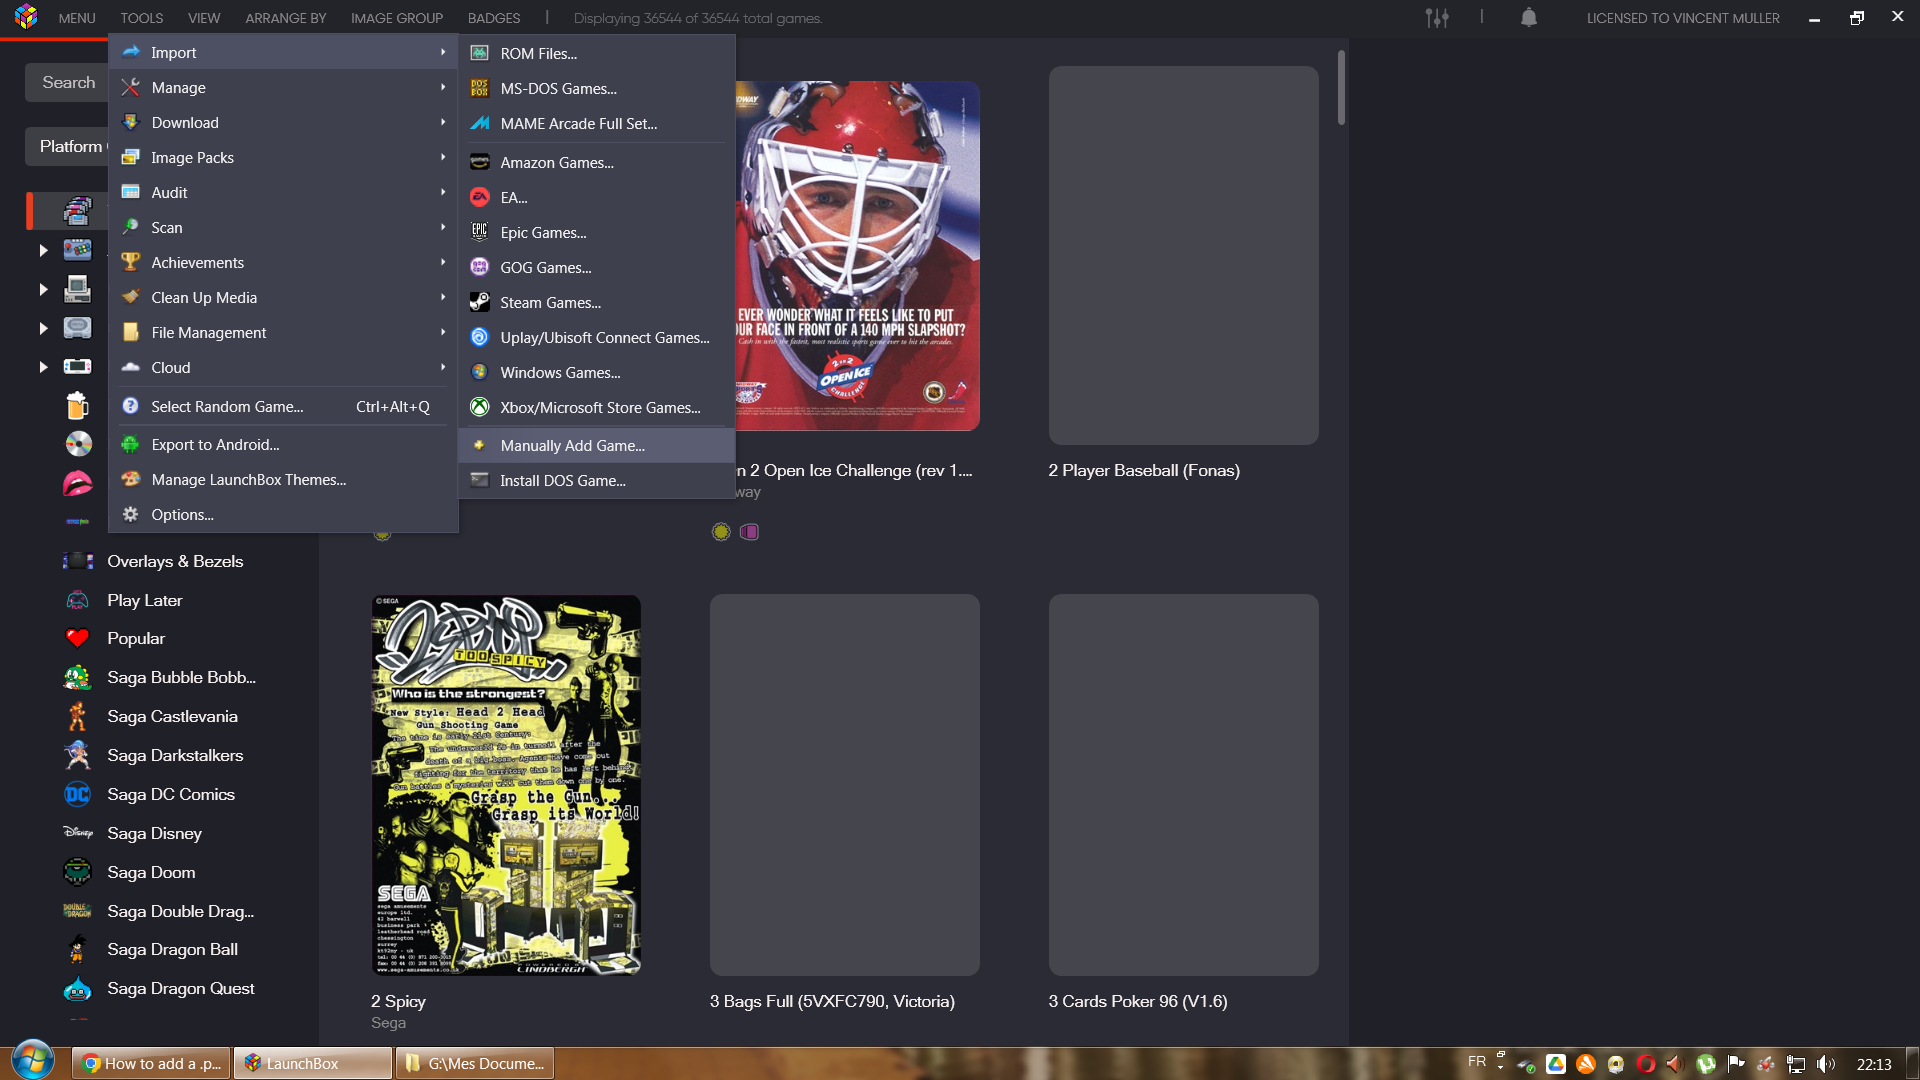Click the system tray volume icon
Image resolution: width=1920 pixels, height=1080 pixels.
tap(1826, 1064)
